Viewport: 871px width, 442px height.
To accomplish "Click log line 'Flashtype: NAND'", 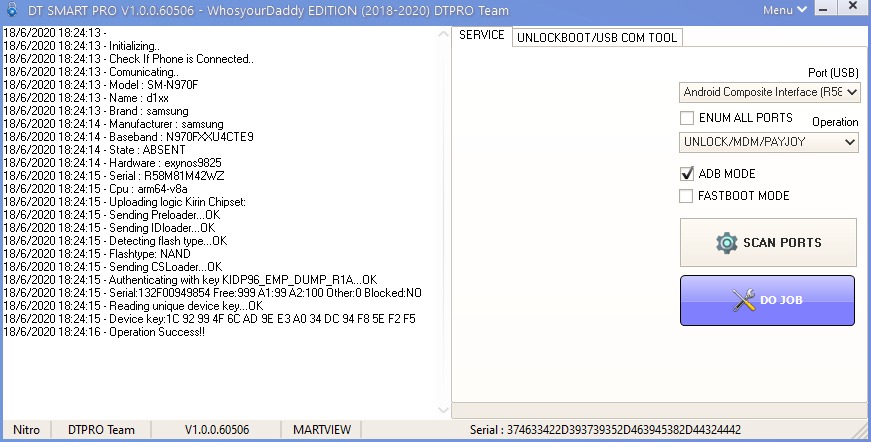I will click(97, 254).
